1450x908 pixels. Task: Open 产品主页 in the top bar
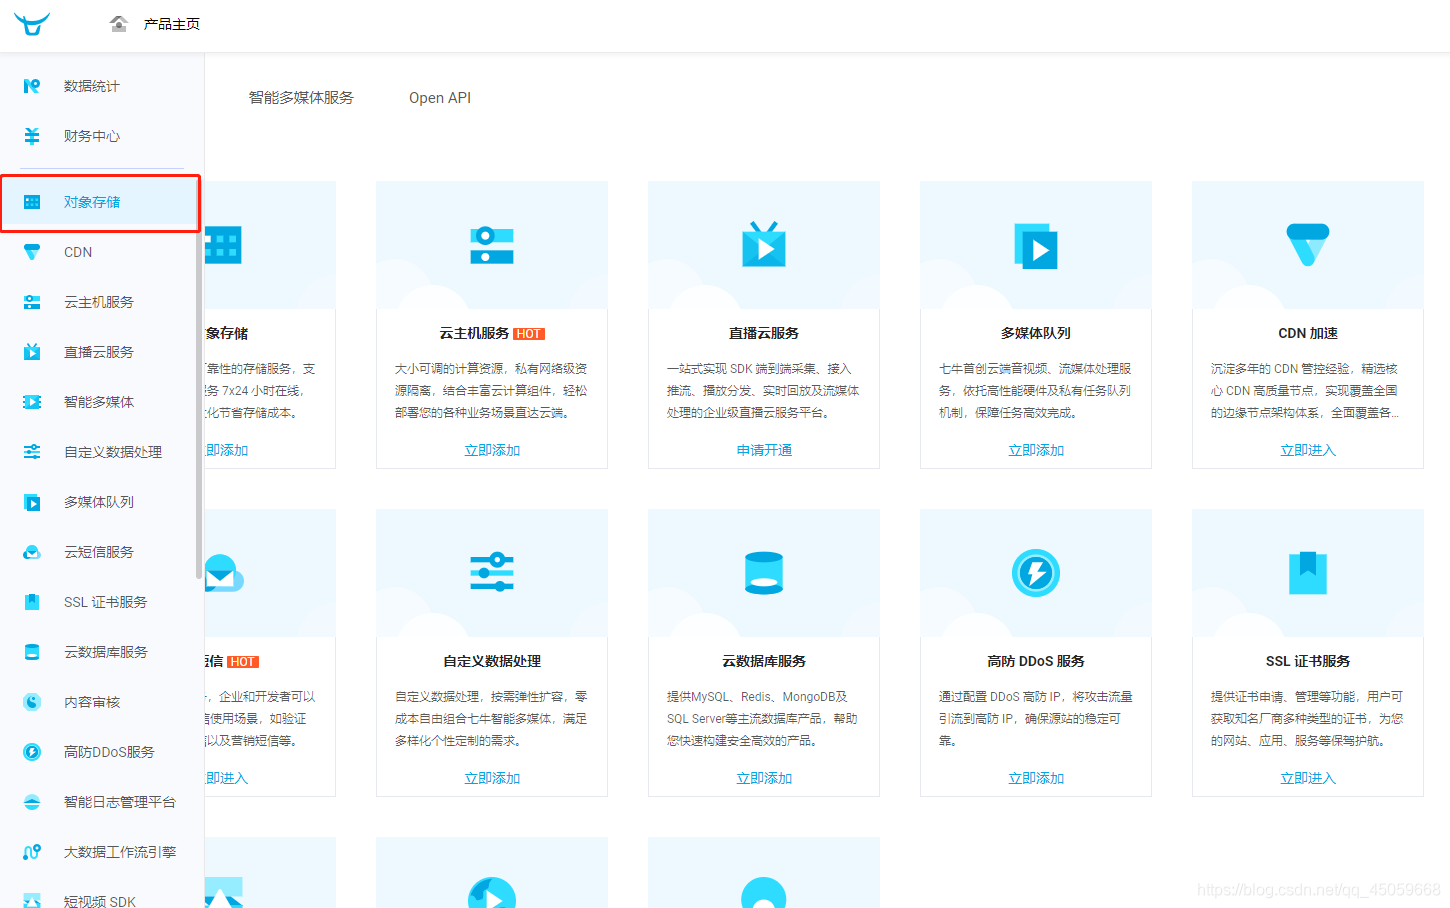click(171, 24)
